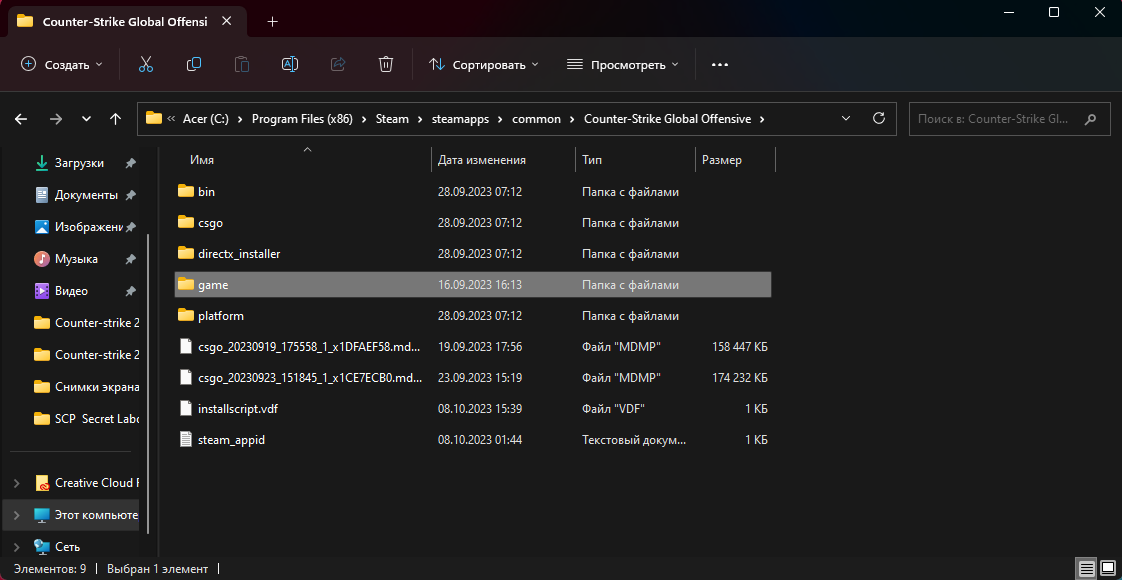Click the Создать button
The image size is (1122, 580).
(62, 64)
